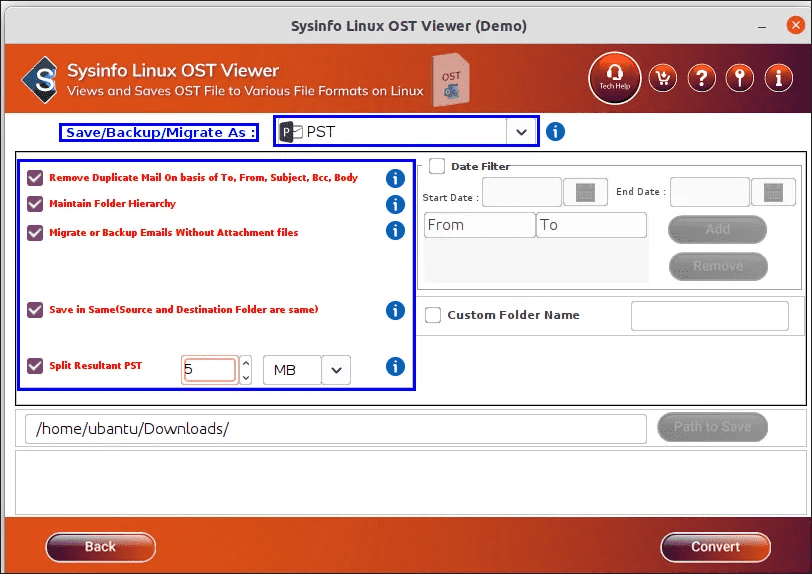The width and height of the screenshot is (812, 574).
Task: Show info for Remove Duplicate Mail option
Action: tap(395, 178)
